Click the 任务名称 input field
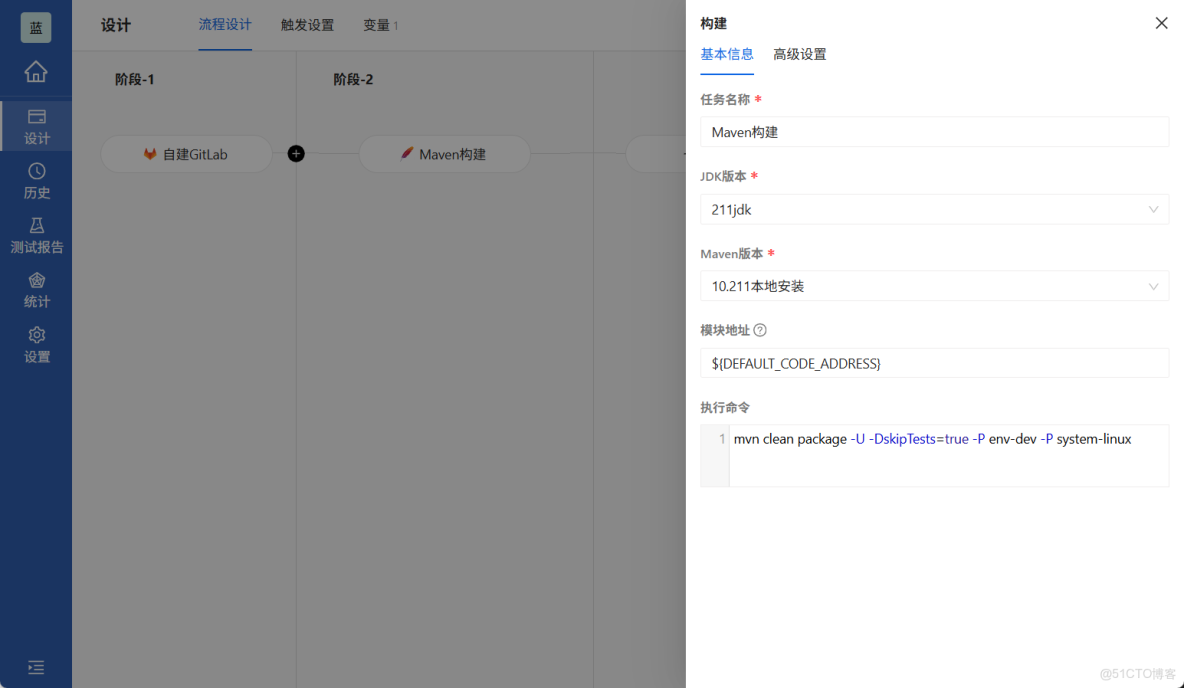This screenshot has width=1184, height=688. click(934, 131)
